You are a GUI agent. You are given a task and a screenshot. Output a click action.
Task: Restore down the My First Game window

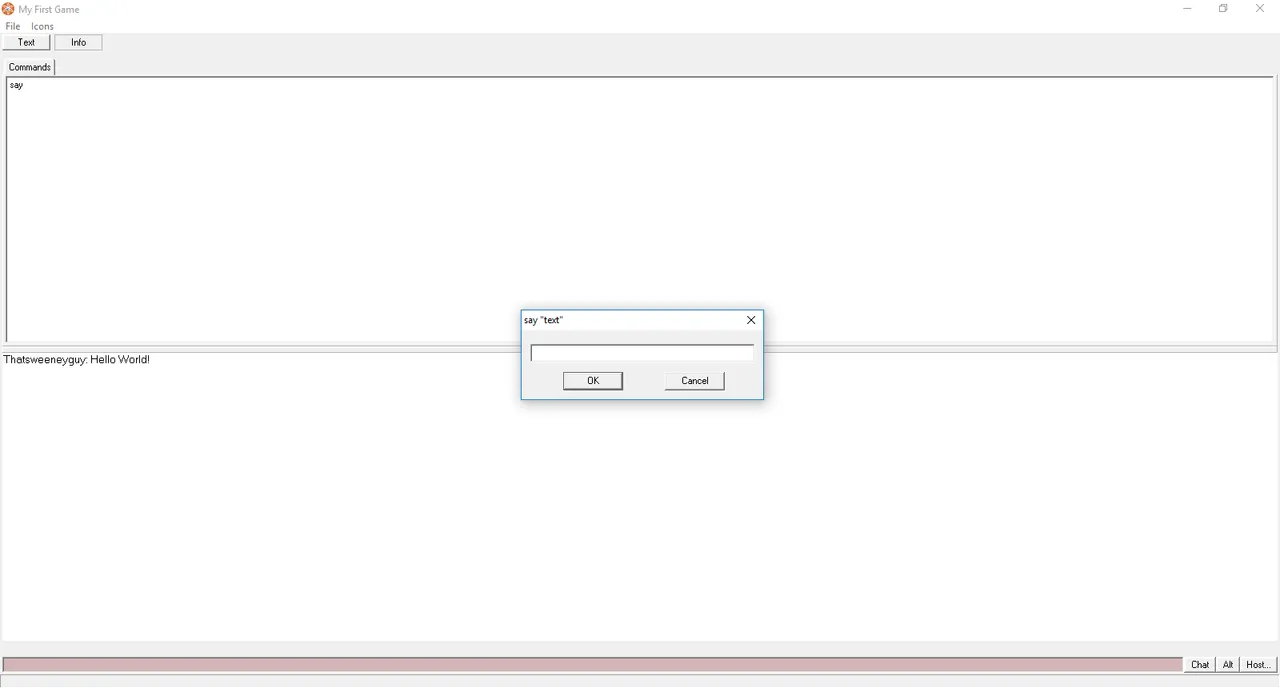pos(1223,9)
